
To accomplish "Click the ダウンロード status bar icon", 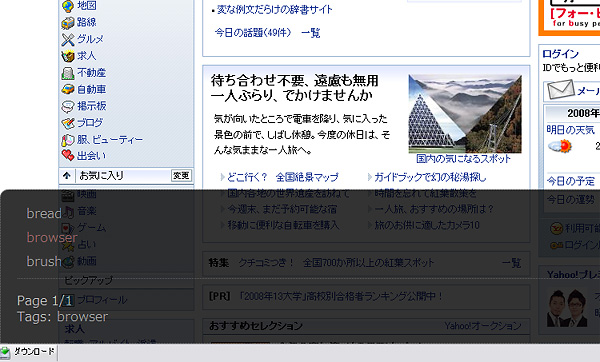I will point(5,352).
